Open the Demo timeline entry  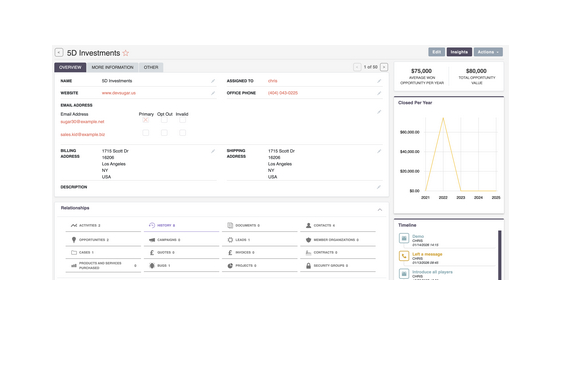click(x=418, y=236)
